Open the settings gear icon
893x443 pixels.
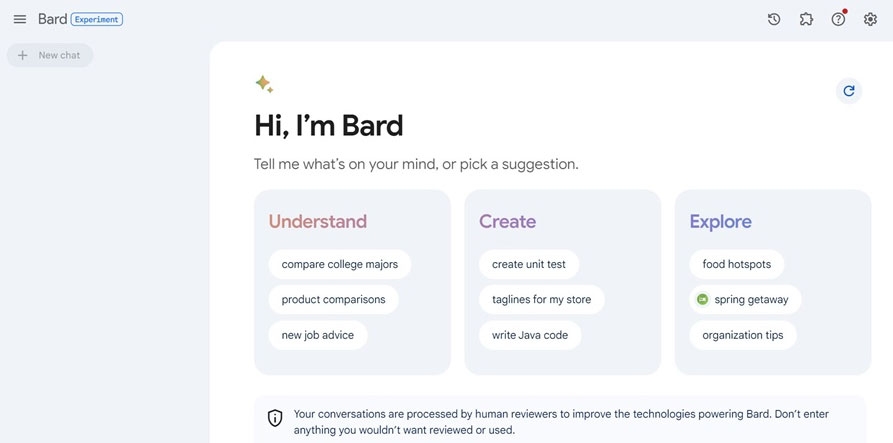click(x=870, y=19)
